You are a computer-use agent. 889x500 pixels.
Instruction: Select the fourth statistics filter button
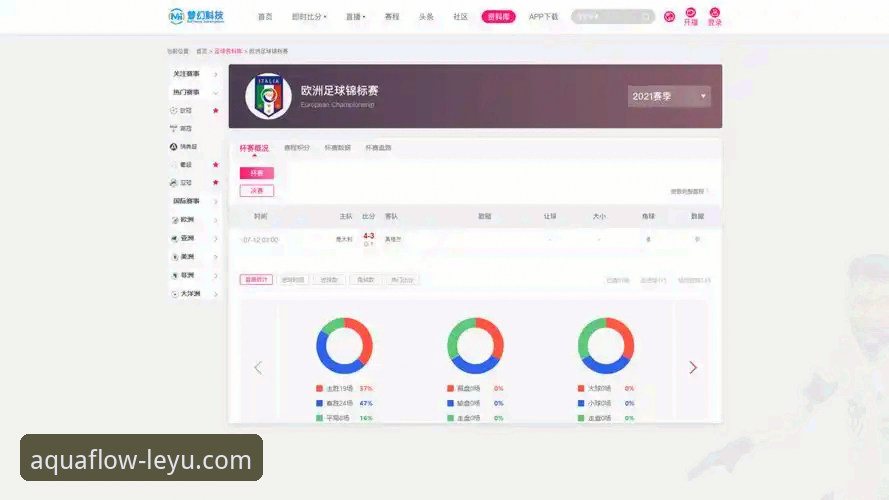click(x=366, y=279)
